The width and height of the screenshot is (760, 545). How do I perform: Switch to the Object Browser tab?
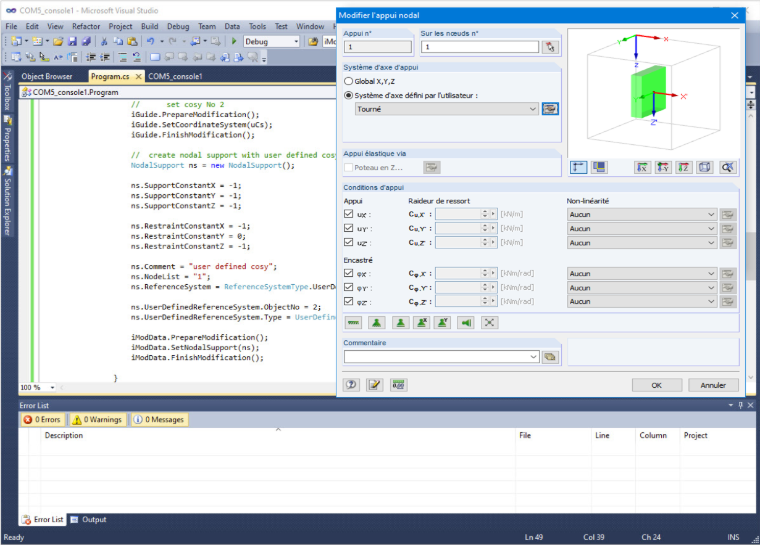click(x=47, y=76)
